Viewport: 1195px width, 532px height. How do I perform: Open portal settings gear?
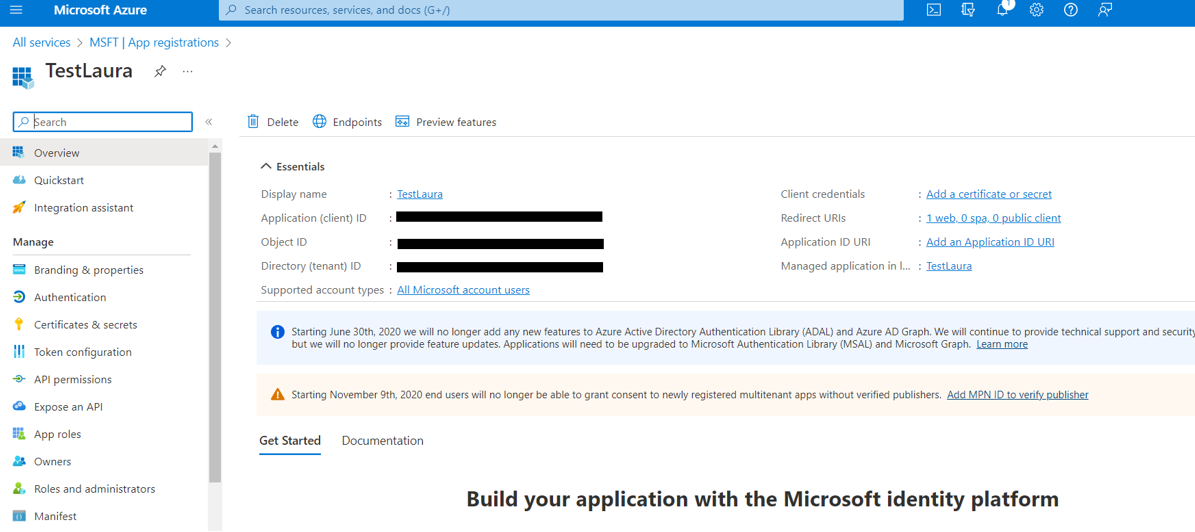tap(1036, 10)
